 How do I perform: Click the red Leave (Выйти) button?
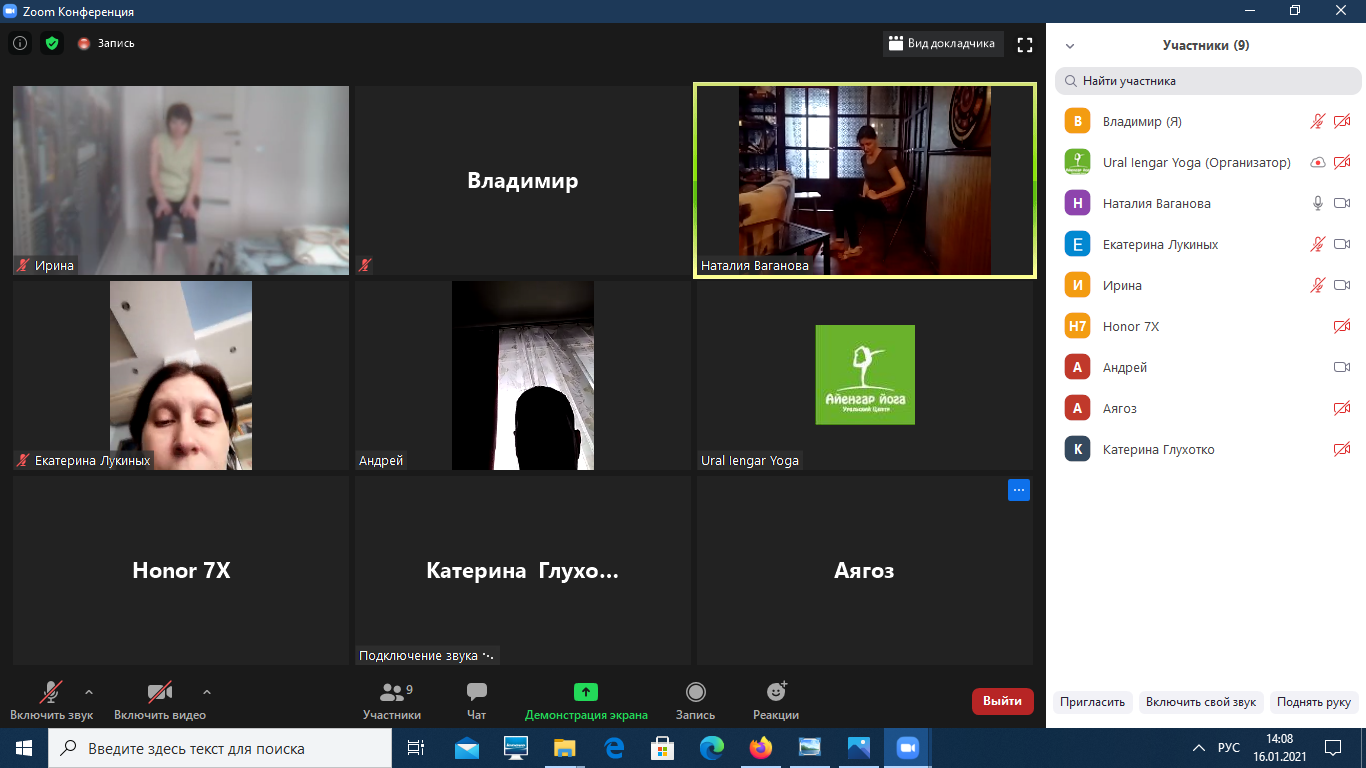pos(1002,701)
